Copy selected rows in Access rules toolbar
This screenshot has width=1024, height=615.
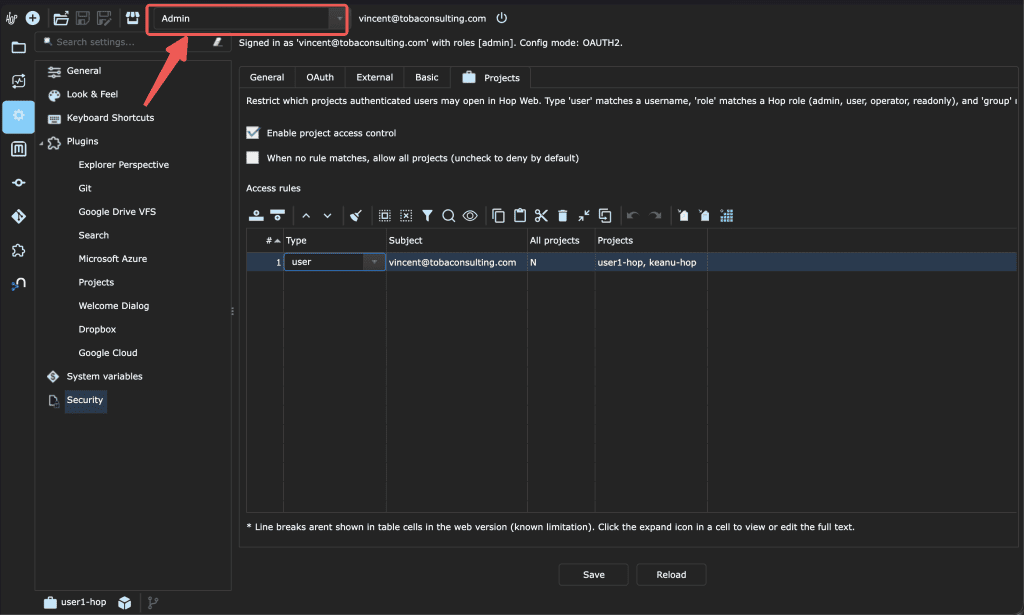(x=498, y=215)
